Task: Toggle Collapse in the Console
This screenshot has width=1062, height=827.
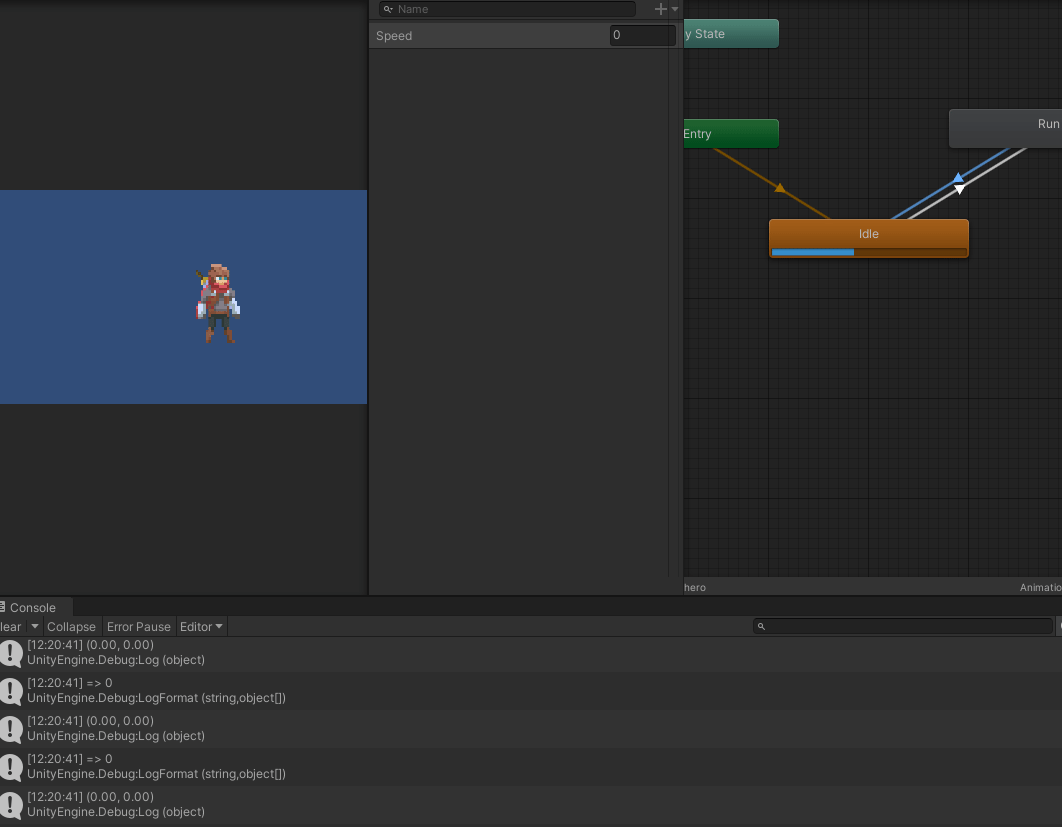Action: (x=71, y=627)
